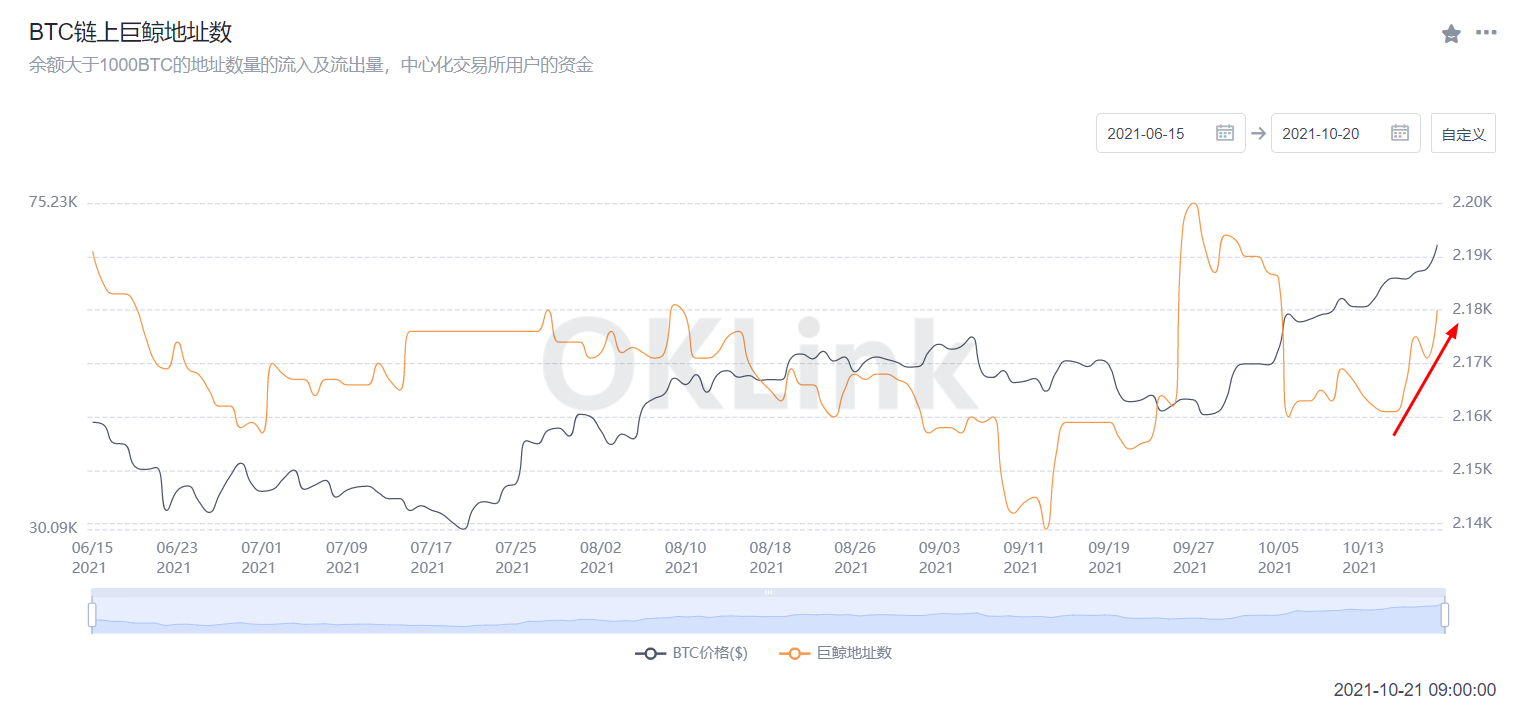Click the 09/27 2021 x-axis label
This screenshot has width=1514, height=712.
(x=1190, y=558)
